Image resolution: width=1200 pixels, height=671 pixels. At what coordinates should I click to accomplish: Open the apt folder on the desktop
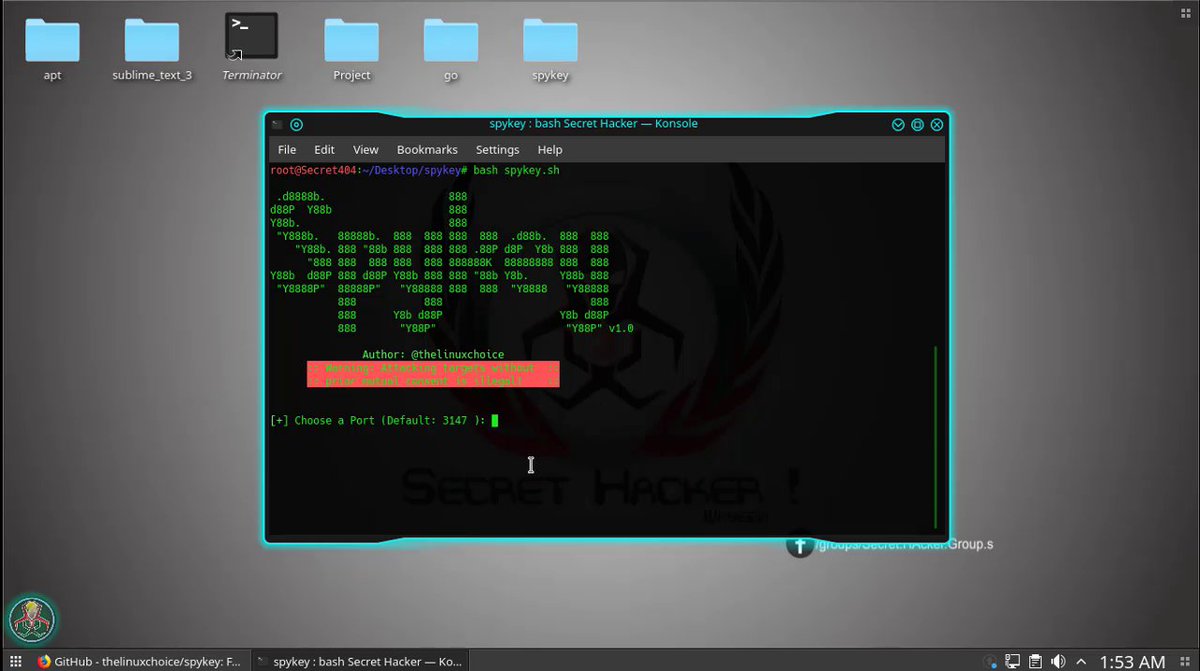pos(52,49)
